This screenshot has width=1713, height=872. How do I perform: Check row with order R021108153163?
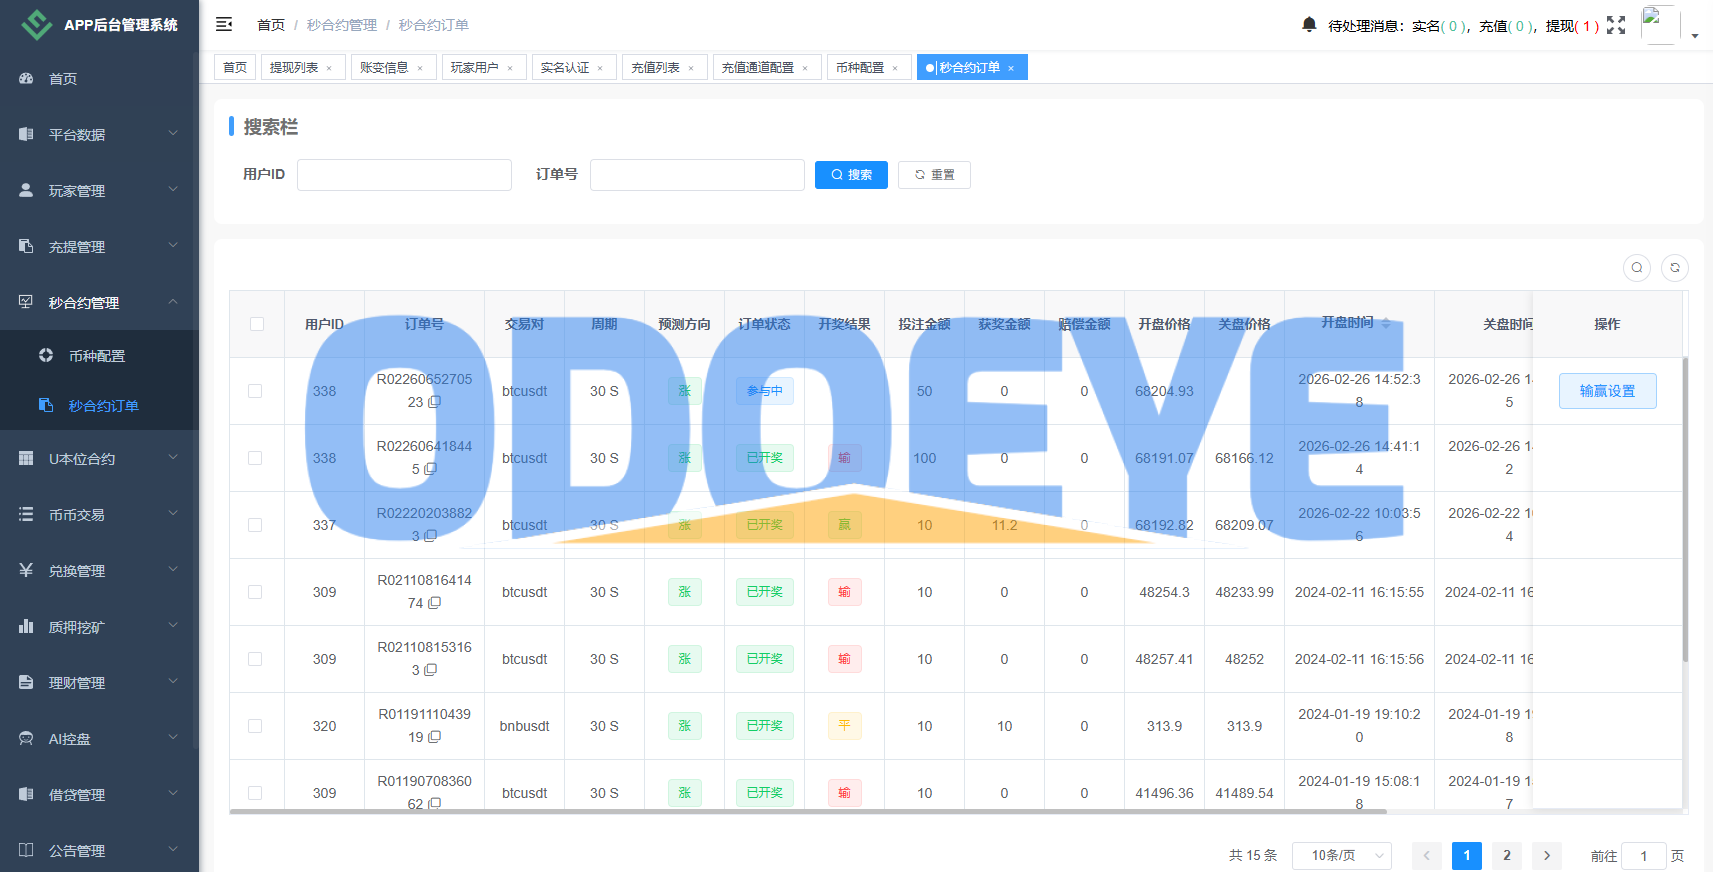(x=255, y=659)
